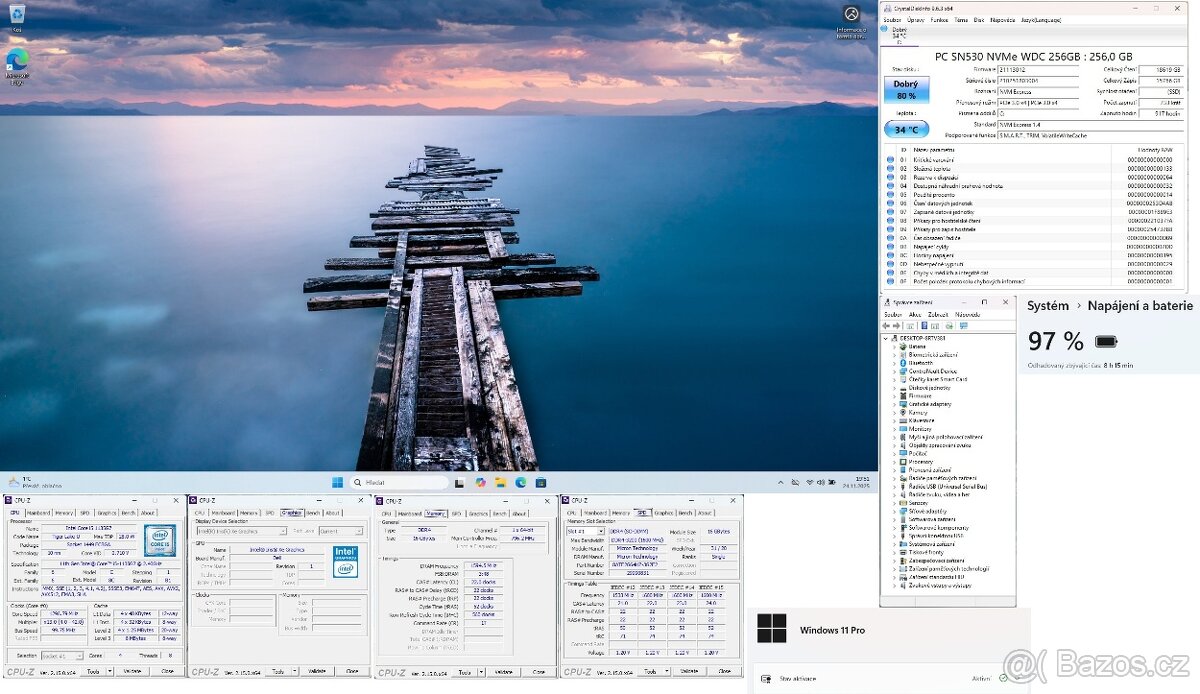1200x694 pixels.
Task: Collapse the DESKTOP root node in Device Manager
Action: click(x=886, y=338)
